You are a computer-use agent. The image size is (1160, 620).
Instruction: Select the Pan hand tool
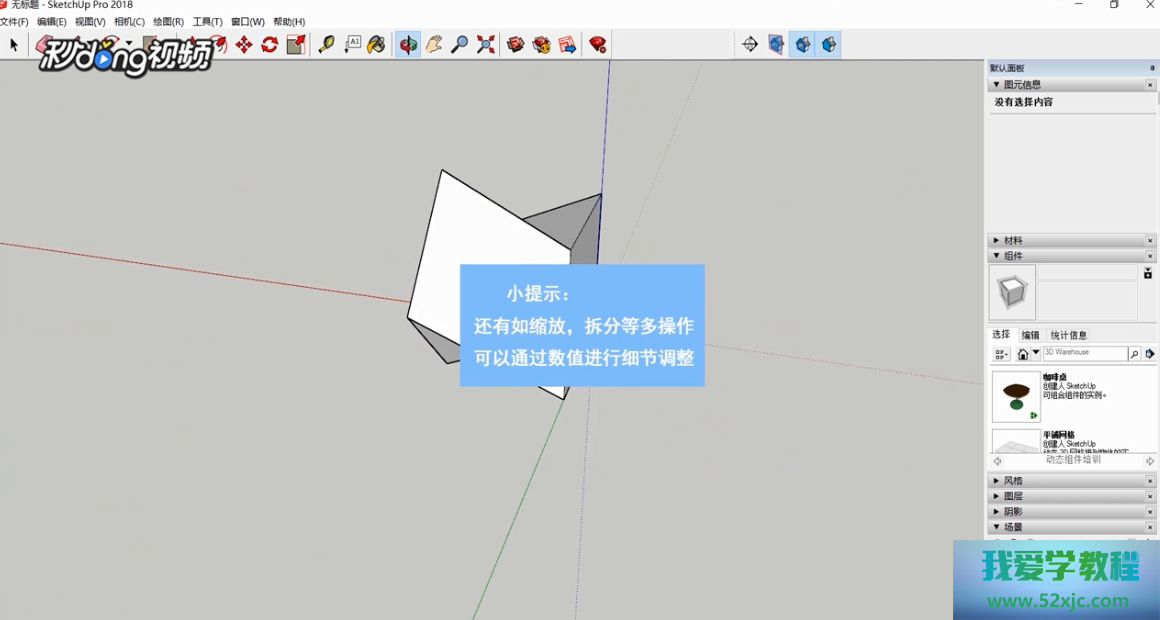click(433, 45)
